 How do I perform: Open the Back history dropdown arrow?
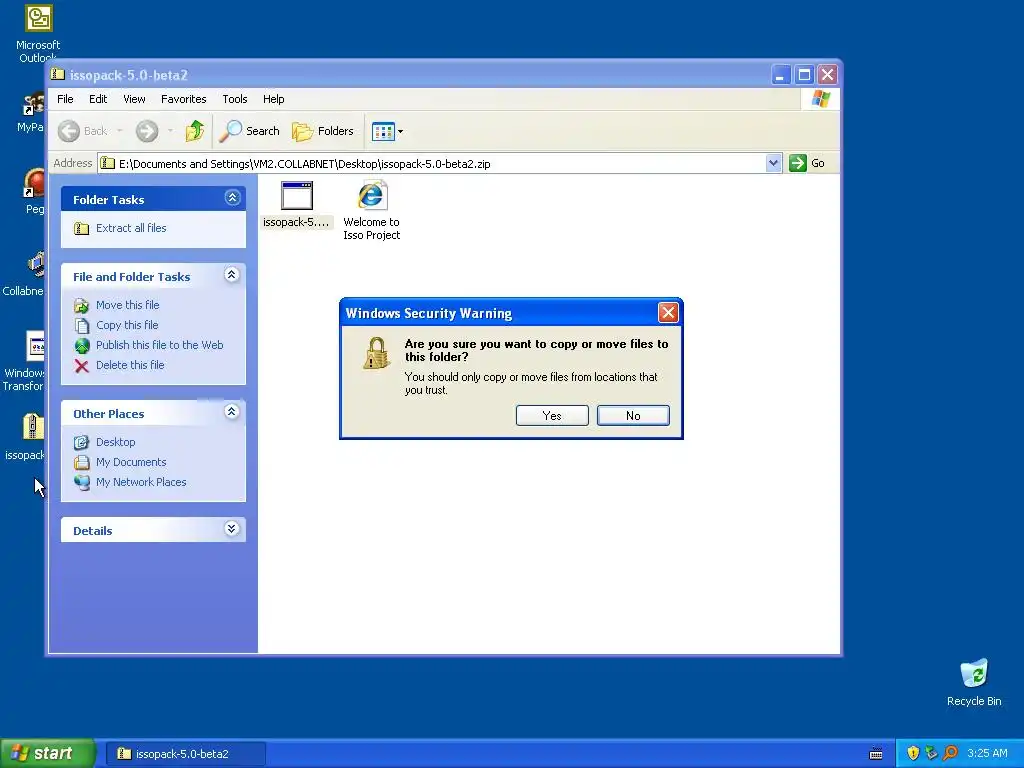click(120, 131)
